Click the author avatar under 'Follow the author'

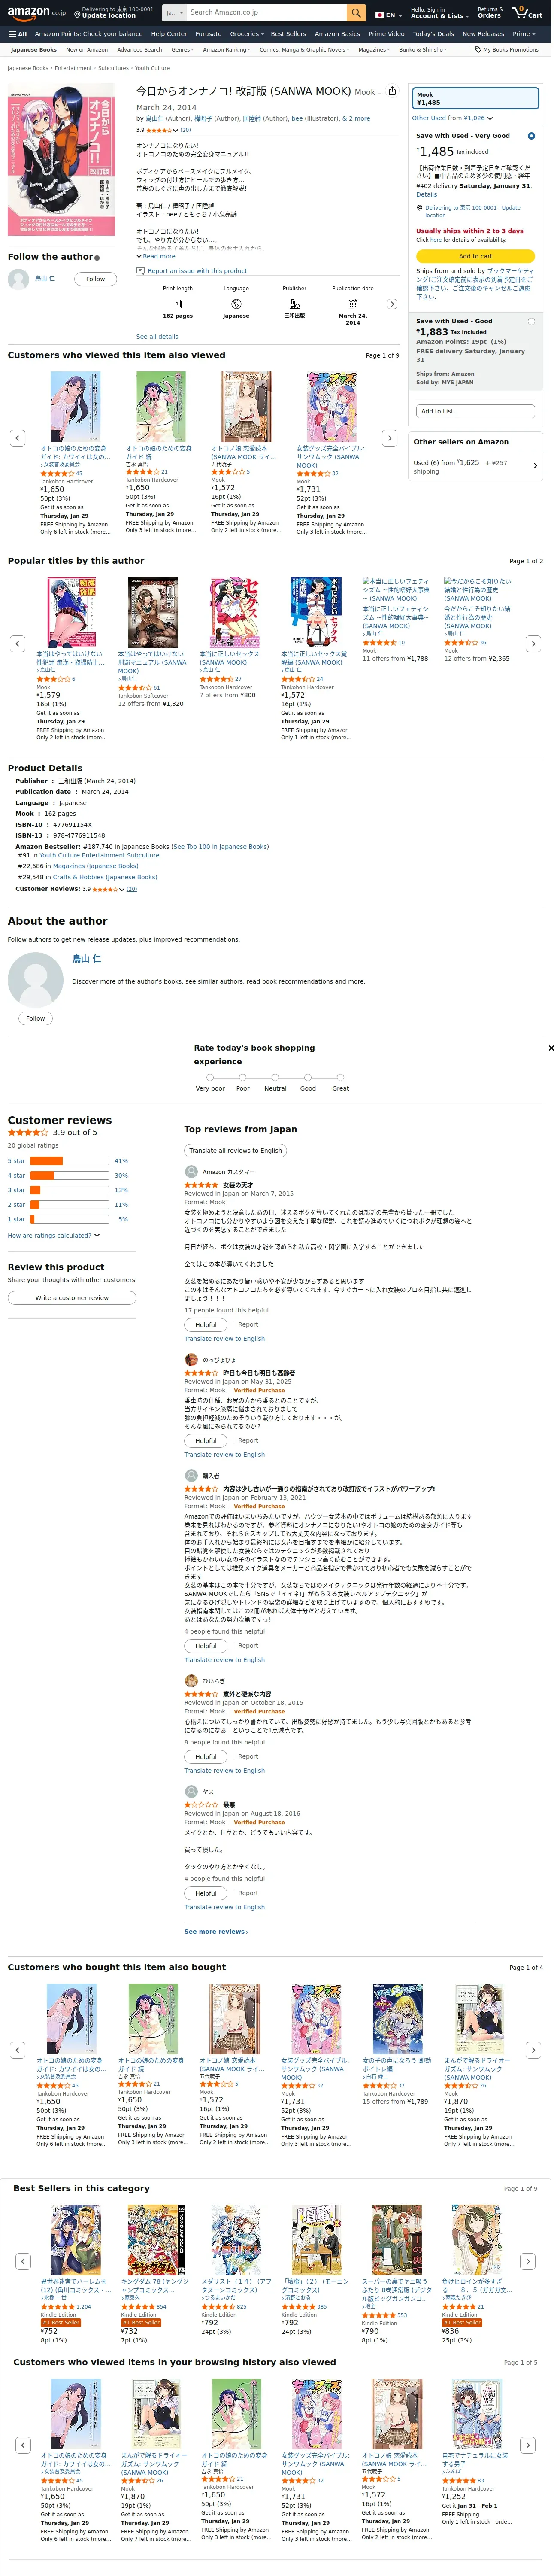point(18,279)
